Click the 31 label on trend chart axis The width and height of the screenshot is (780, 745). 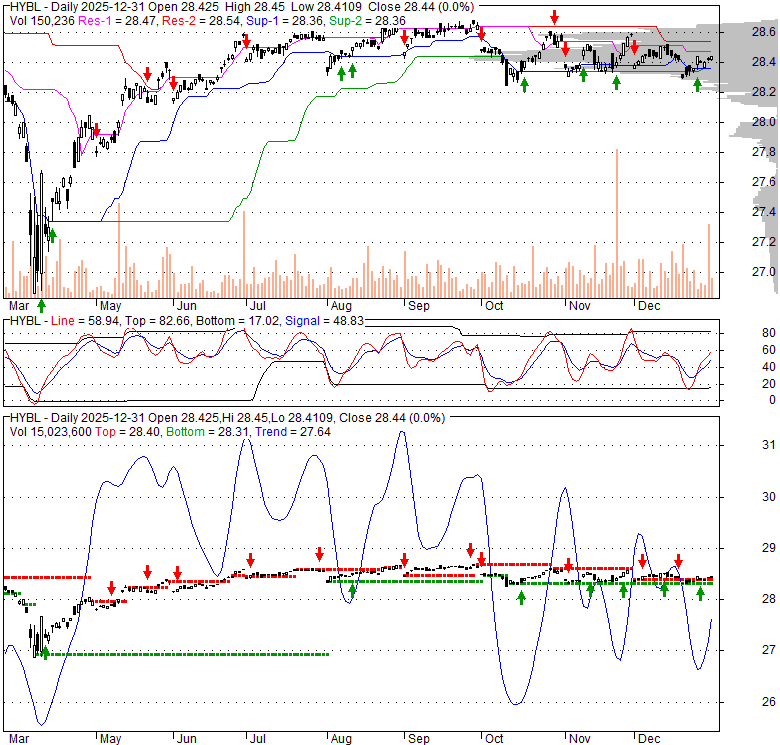[x=769, y=445]
